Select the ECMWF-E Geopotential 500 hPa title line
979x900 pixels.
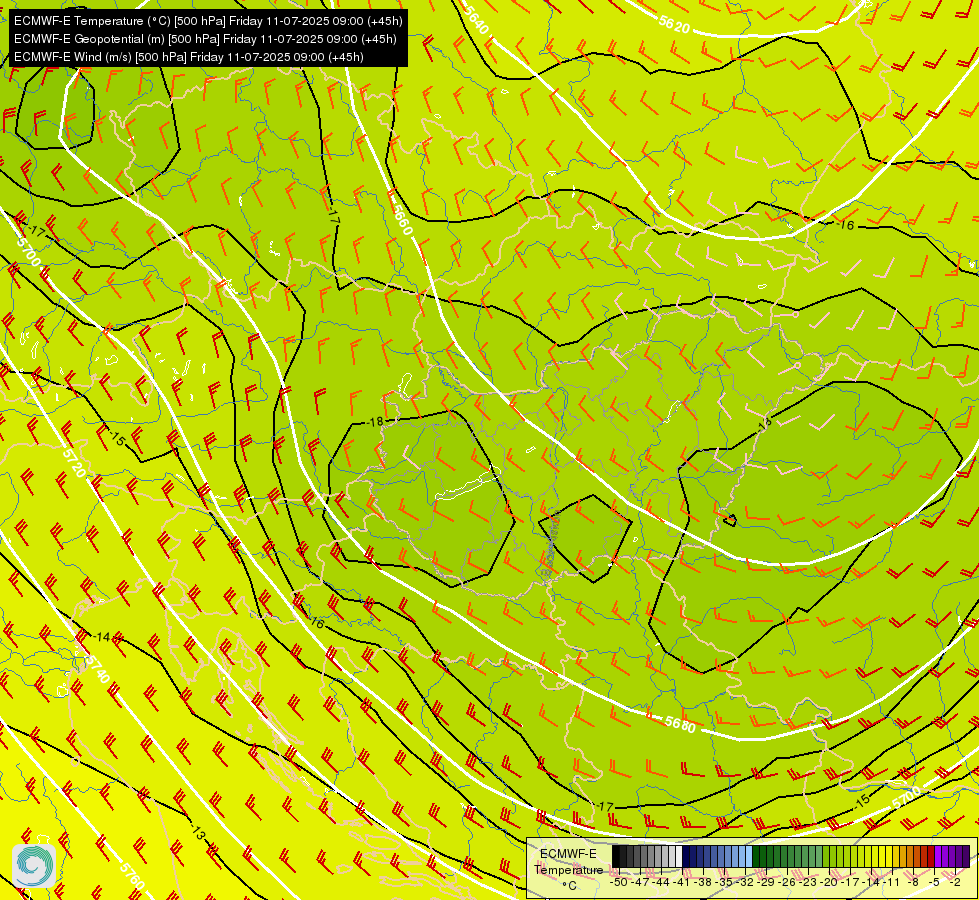click(205, 39)
